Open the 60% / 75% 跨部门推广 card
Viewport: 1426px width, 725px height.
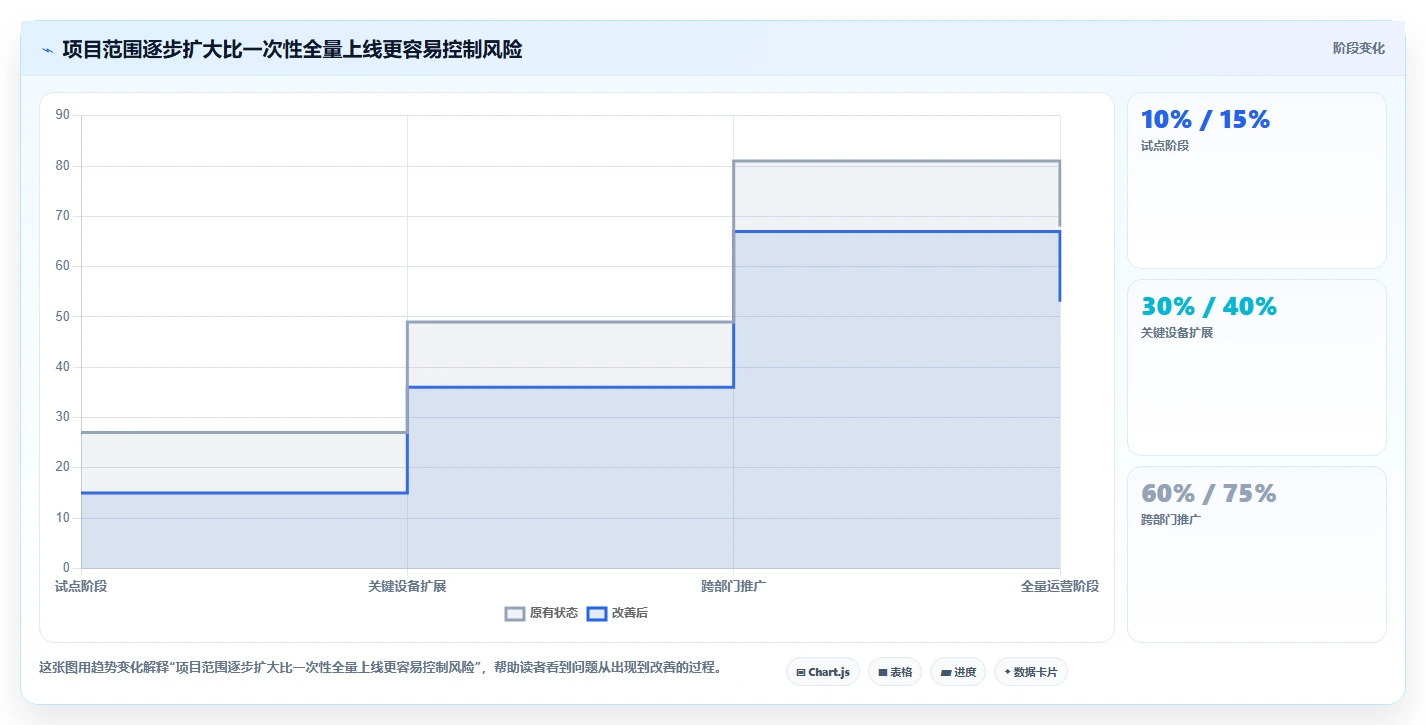click(x=1257, y=554)
